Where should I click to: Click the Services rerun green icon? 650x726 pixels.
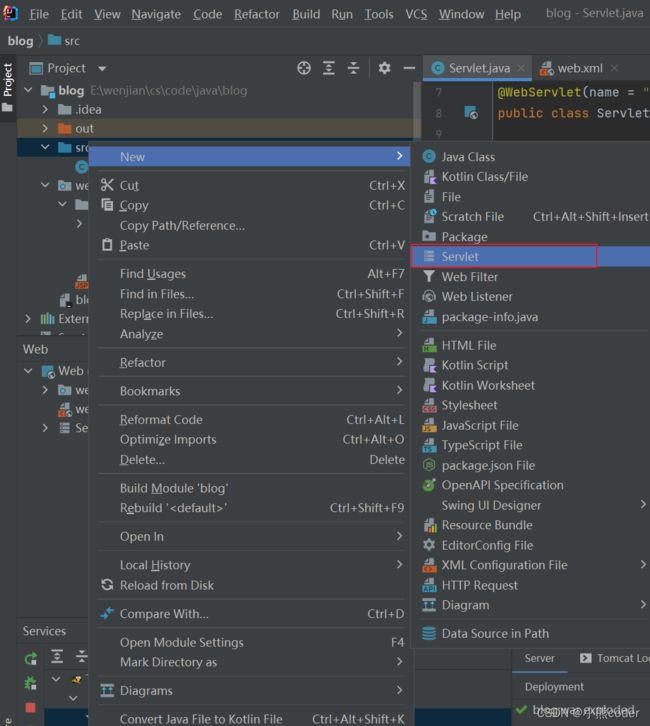31,658
